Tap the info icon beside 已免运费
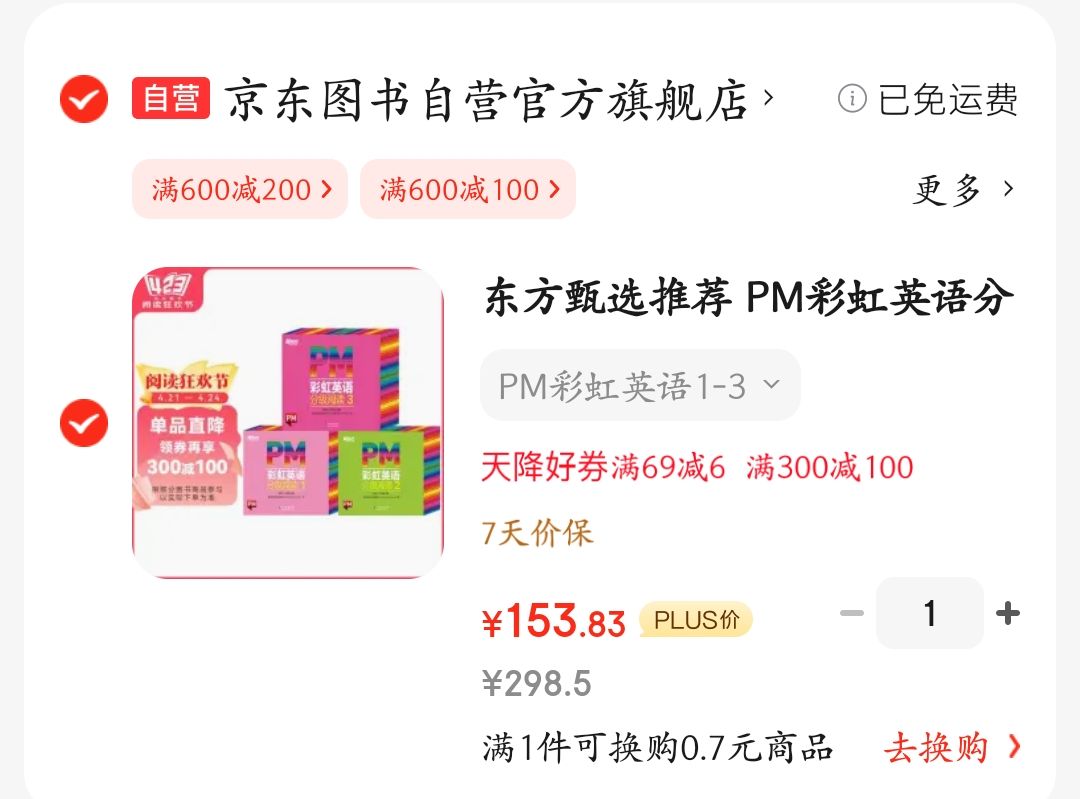The width and height of the screenshot is (1080, 799). click(x=852, y=98)
